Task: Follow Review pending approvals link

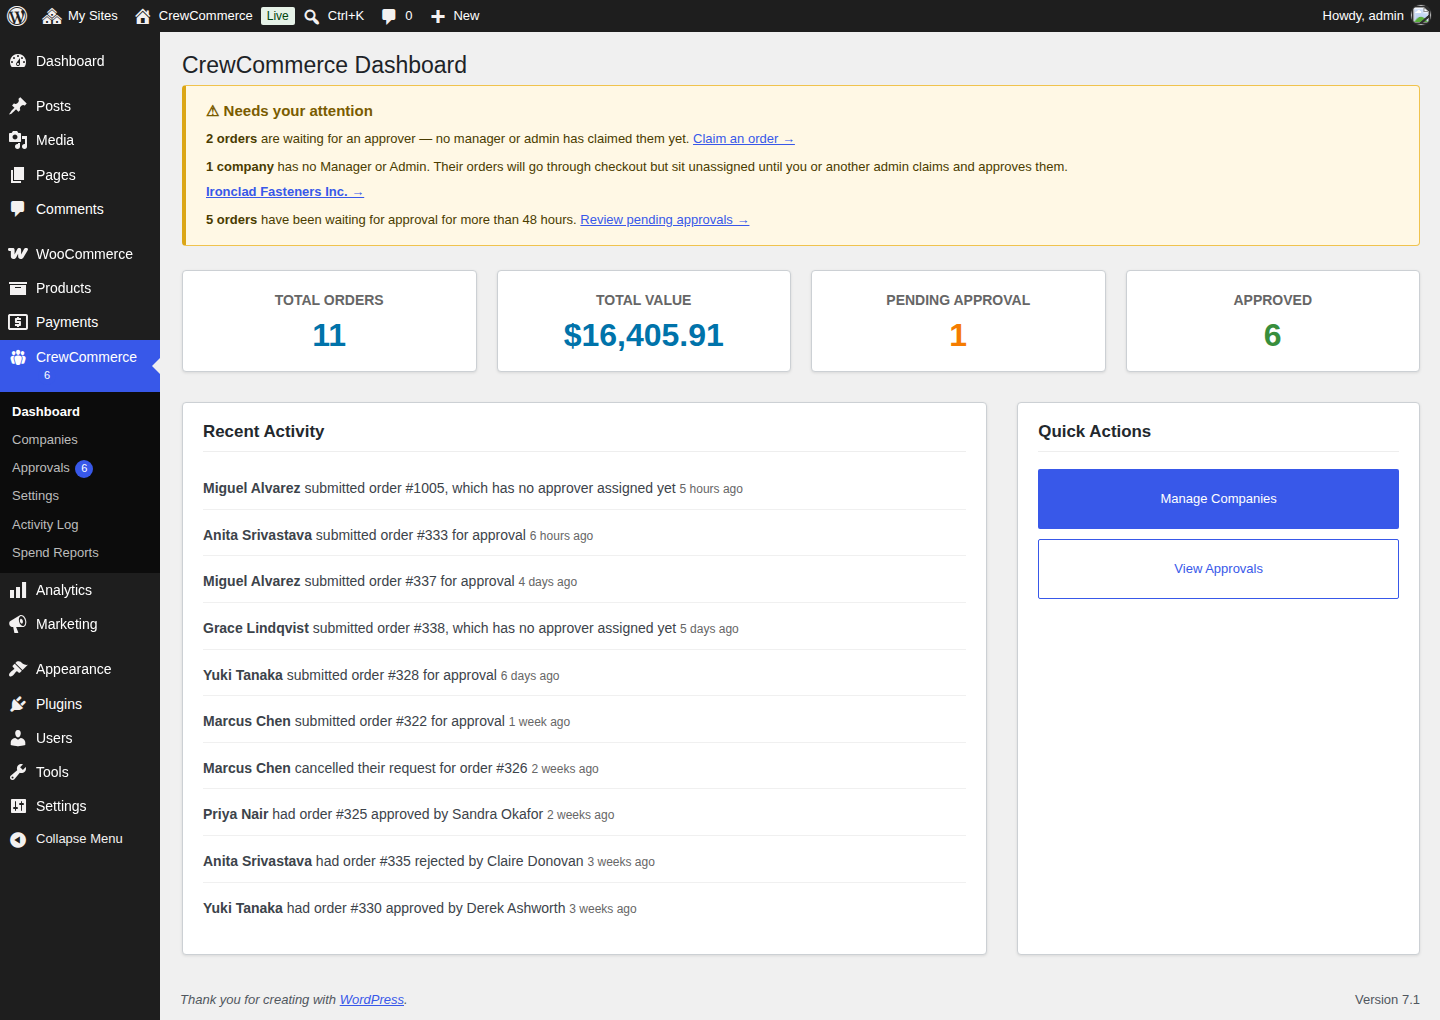Action: (664, 220)
